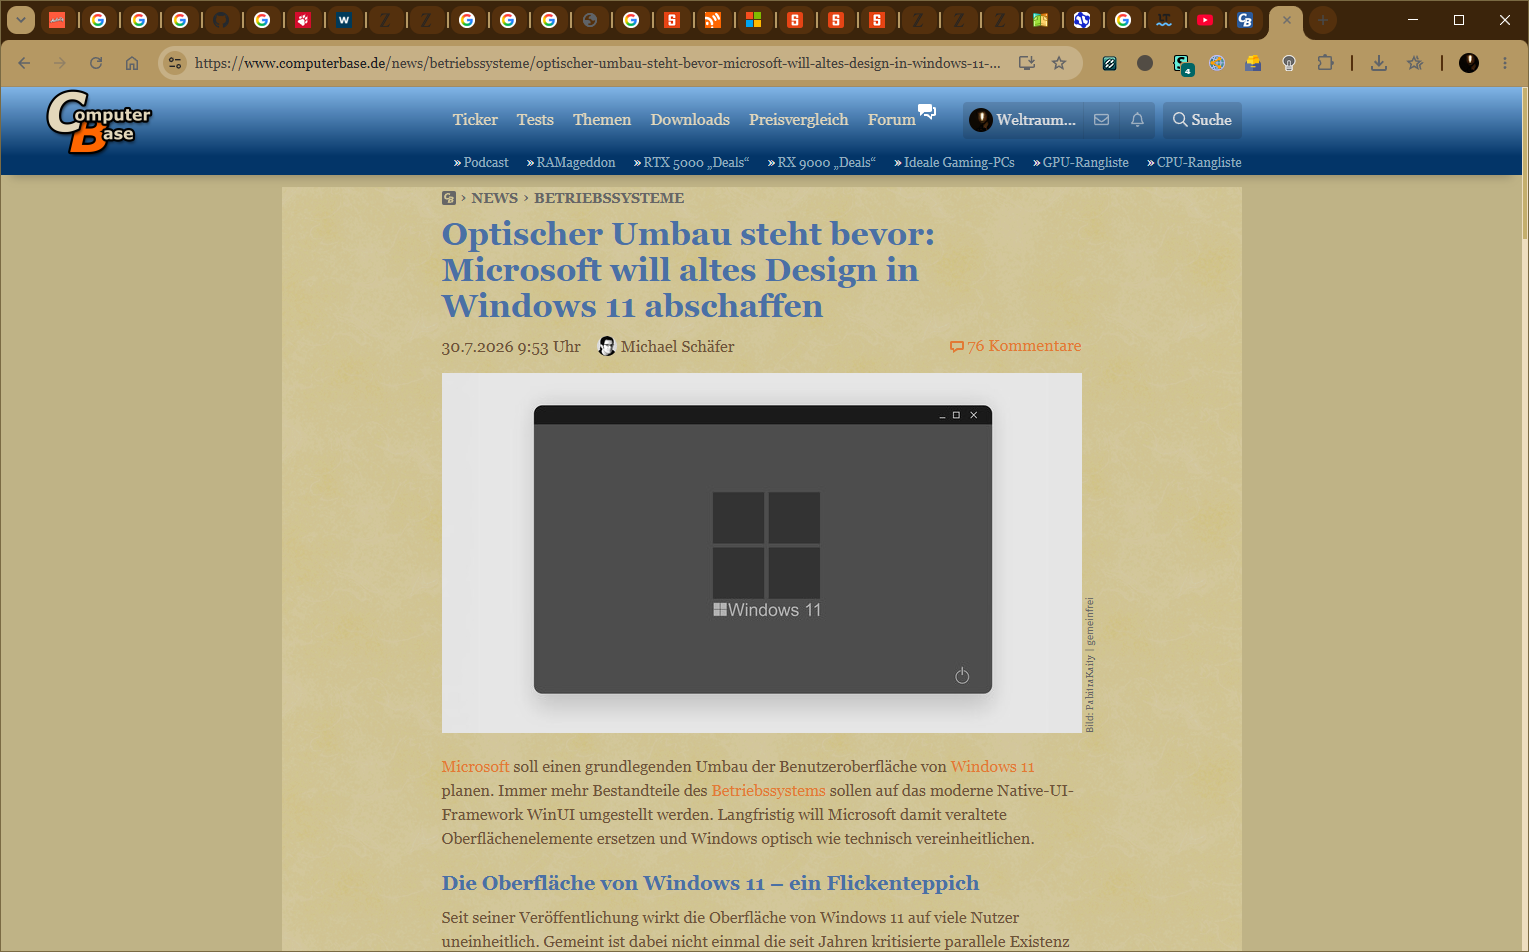Image resolution: width=1529 pixels, height=952 pixels.
Task: Click the article headline Optischer Umbau steht bevor
Action: coord(688,270)
